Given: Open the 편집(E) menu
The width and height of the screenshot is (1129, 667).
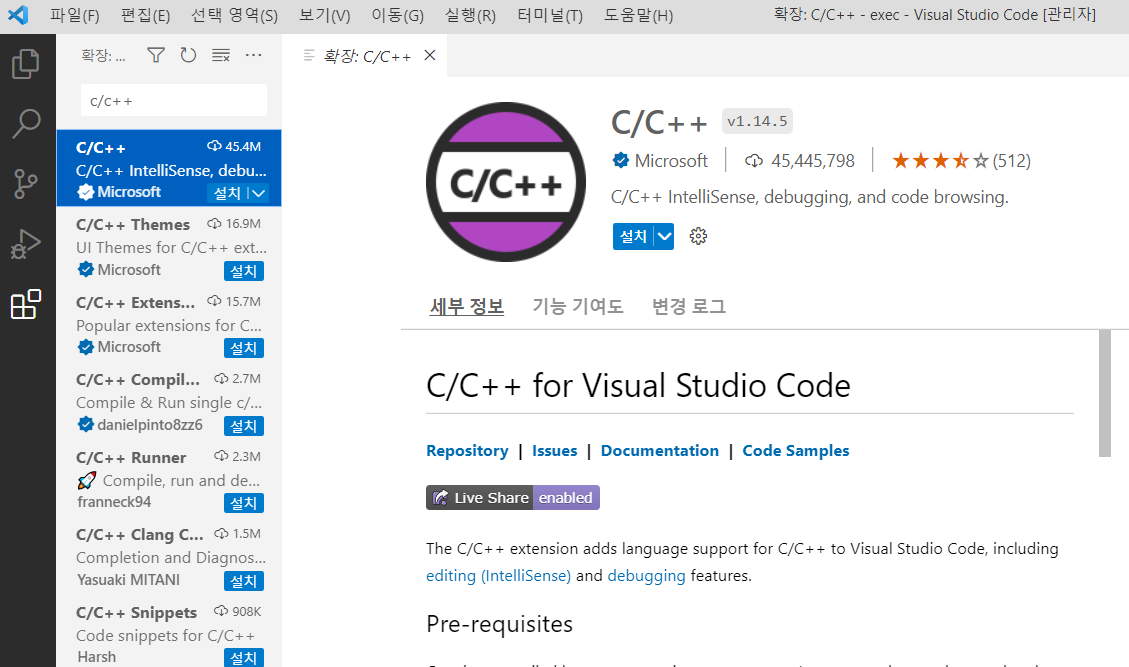Looking at the screenshot, I should pyautogui.click(x=145, y=15).
